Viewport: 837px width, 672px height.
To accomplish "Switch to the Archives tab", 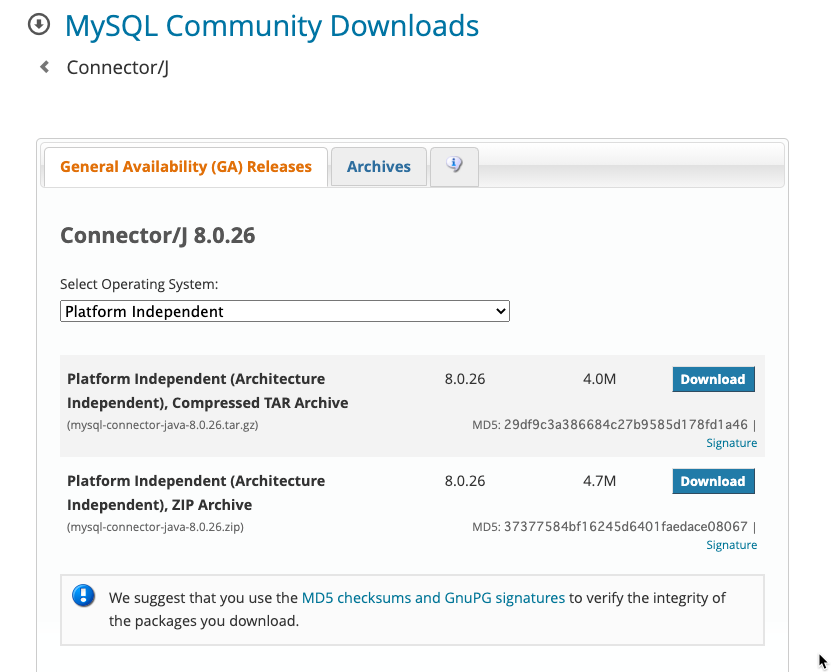I will [x=379, y=167].
